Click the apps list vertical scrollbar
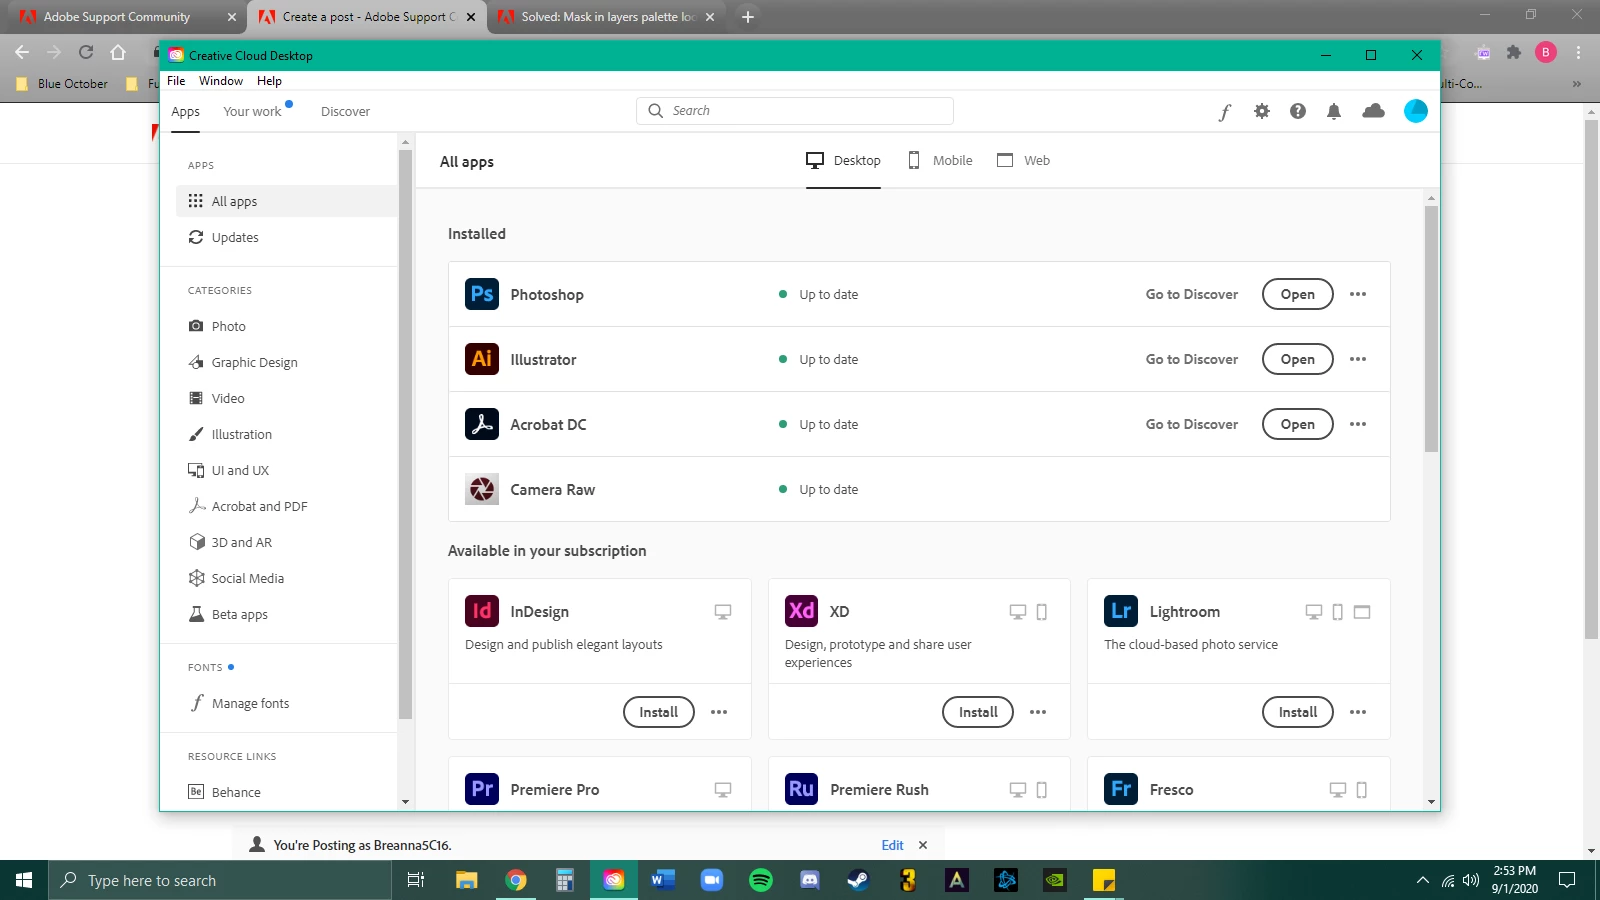 [x=1431, y=329]
